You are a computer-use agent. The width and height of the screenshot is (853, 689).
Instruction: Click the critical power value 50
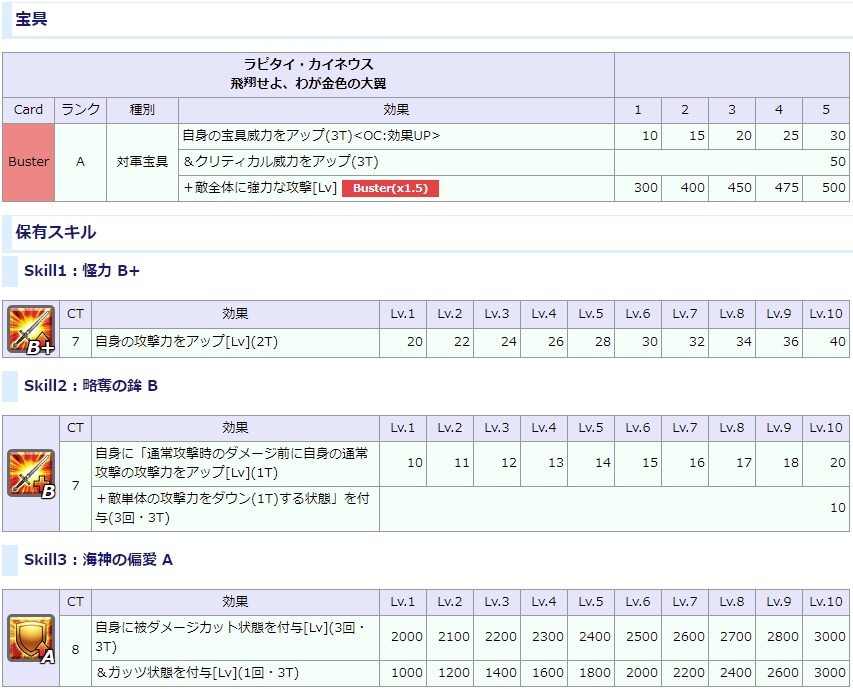tap(732, 162)
